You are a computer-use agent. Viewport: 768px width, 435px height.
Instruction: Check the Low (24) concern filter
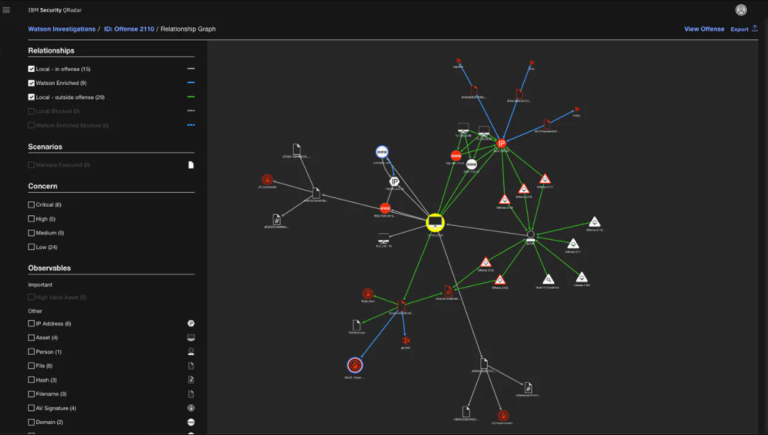tap(31, 247)
